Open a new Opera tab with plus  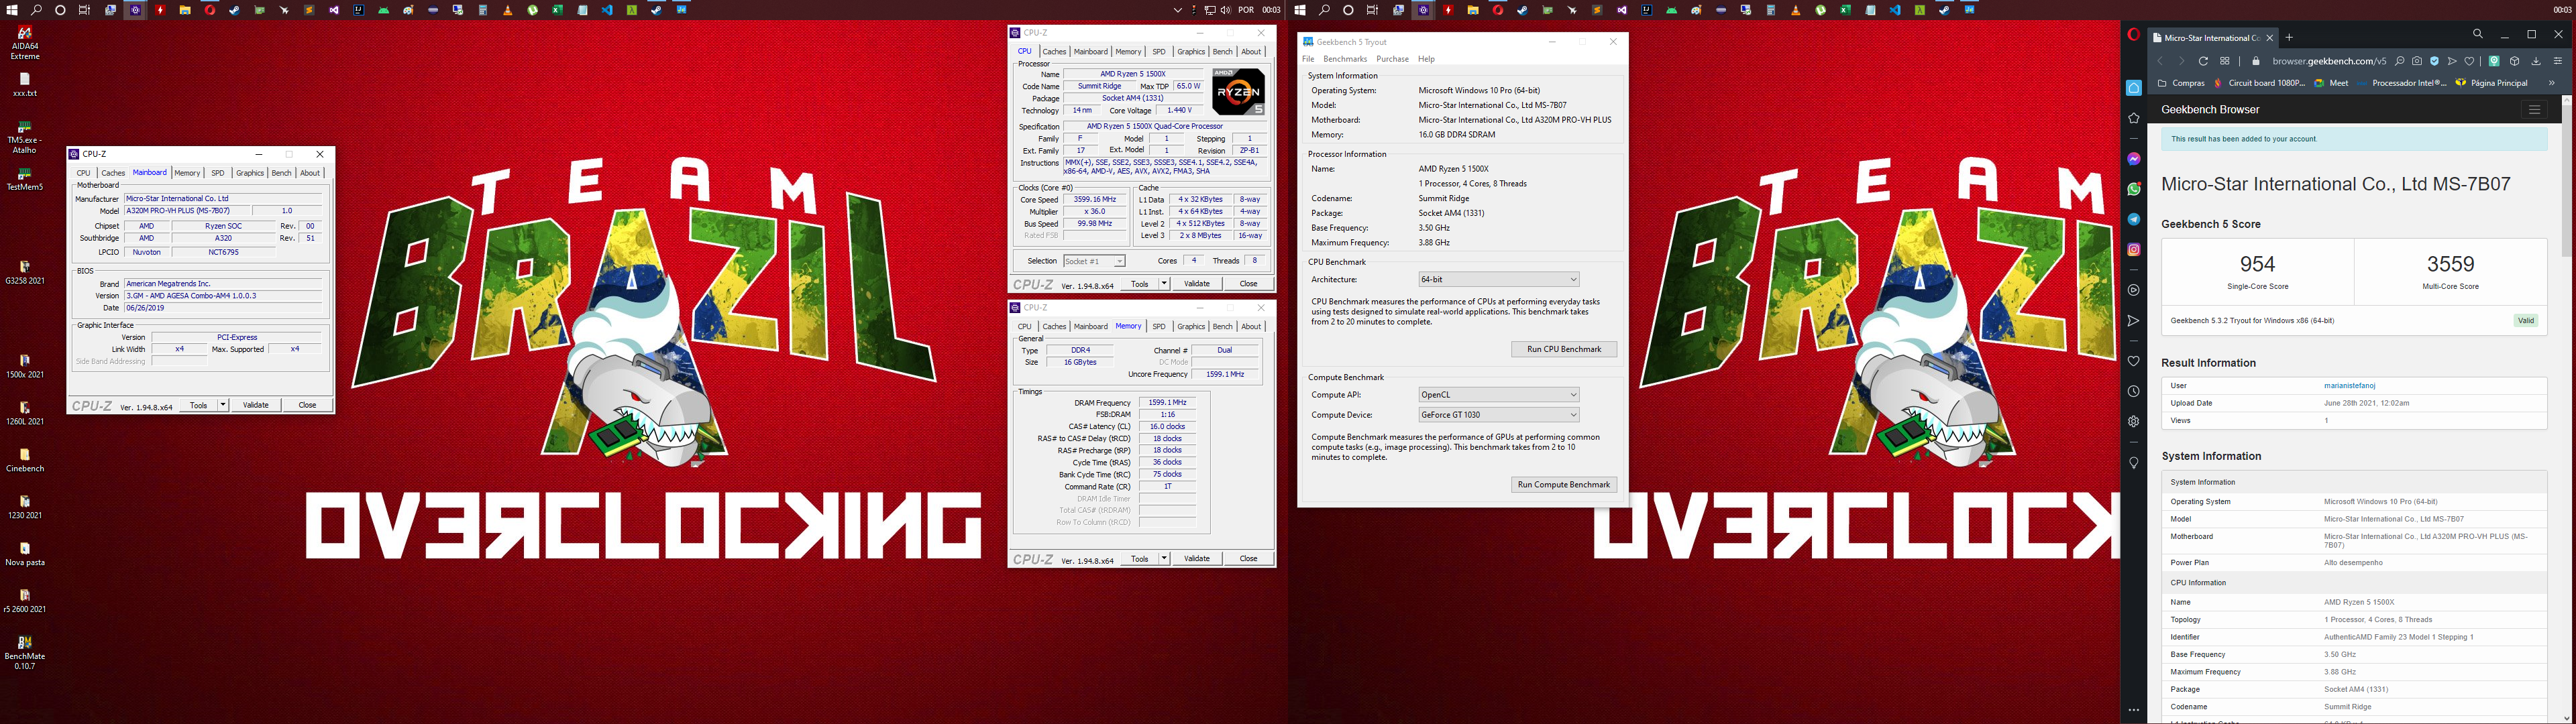(2289, 38)
